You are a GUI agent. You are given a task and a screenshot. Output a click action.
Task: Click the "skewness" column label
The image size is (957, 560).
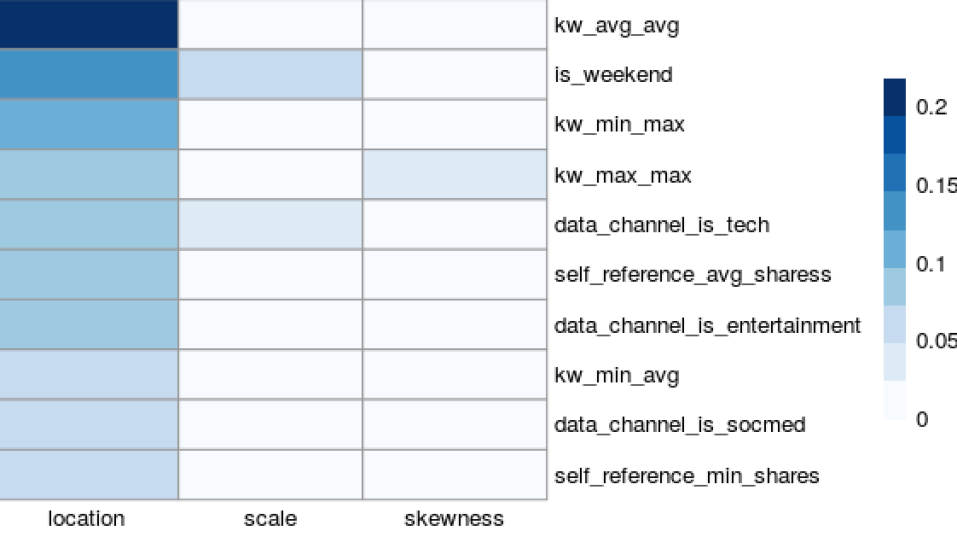coord(454,519)
